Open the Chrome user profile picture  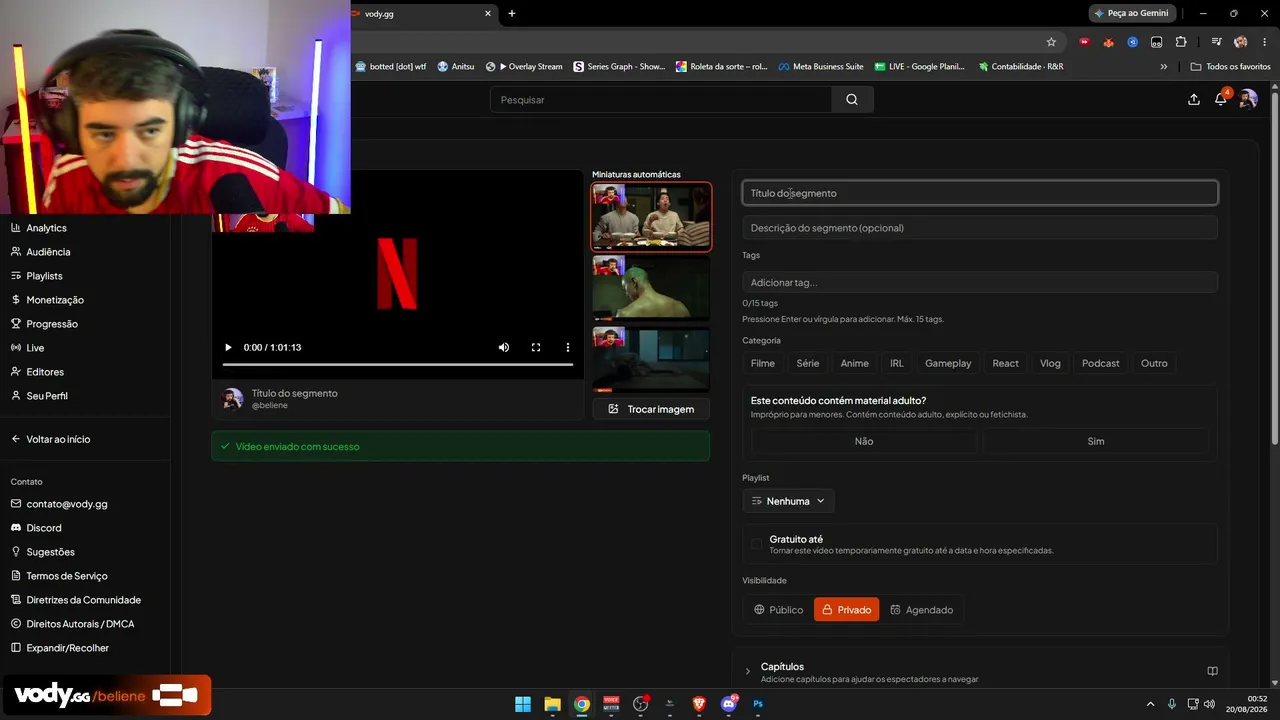(x=1241, y=42)
